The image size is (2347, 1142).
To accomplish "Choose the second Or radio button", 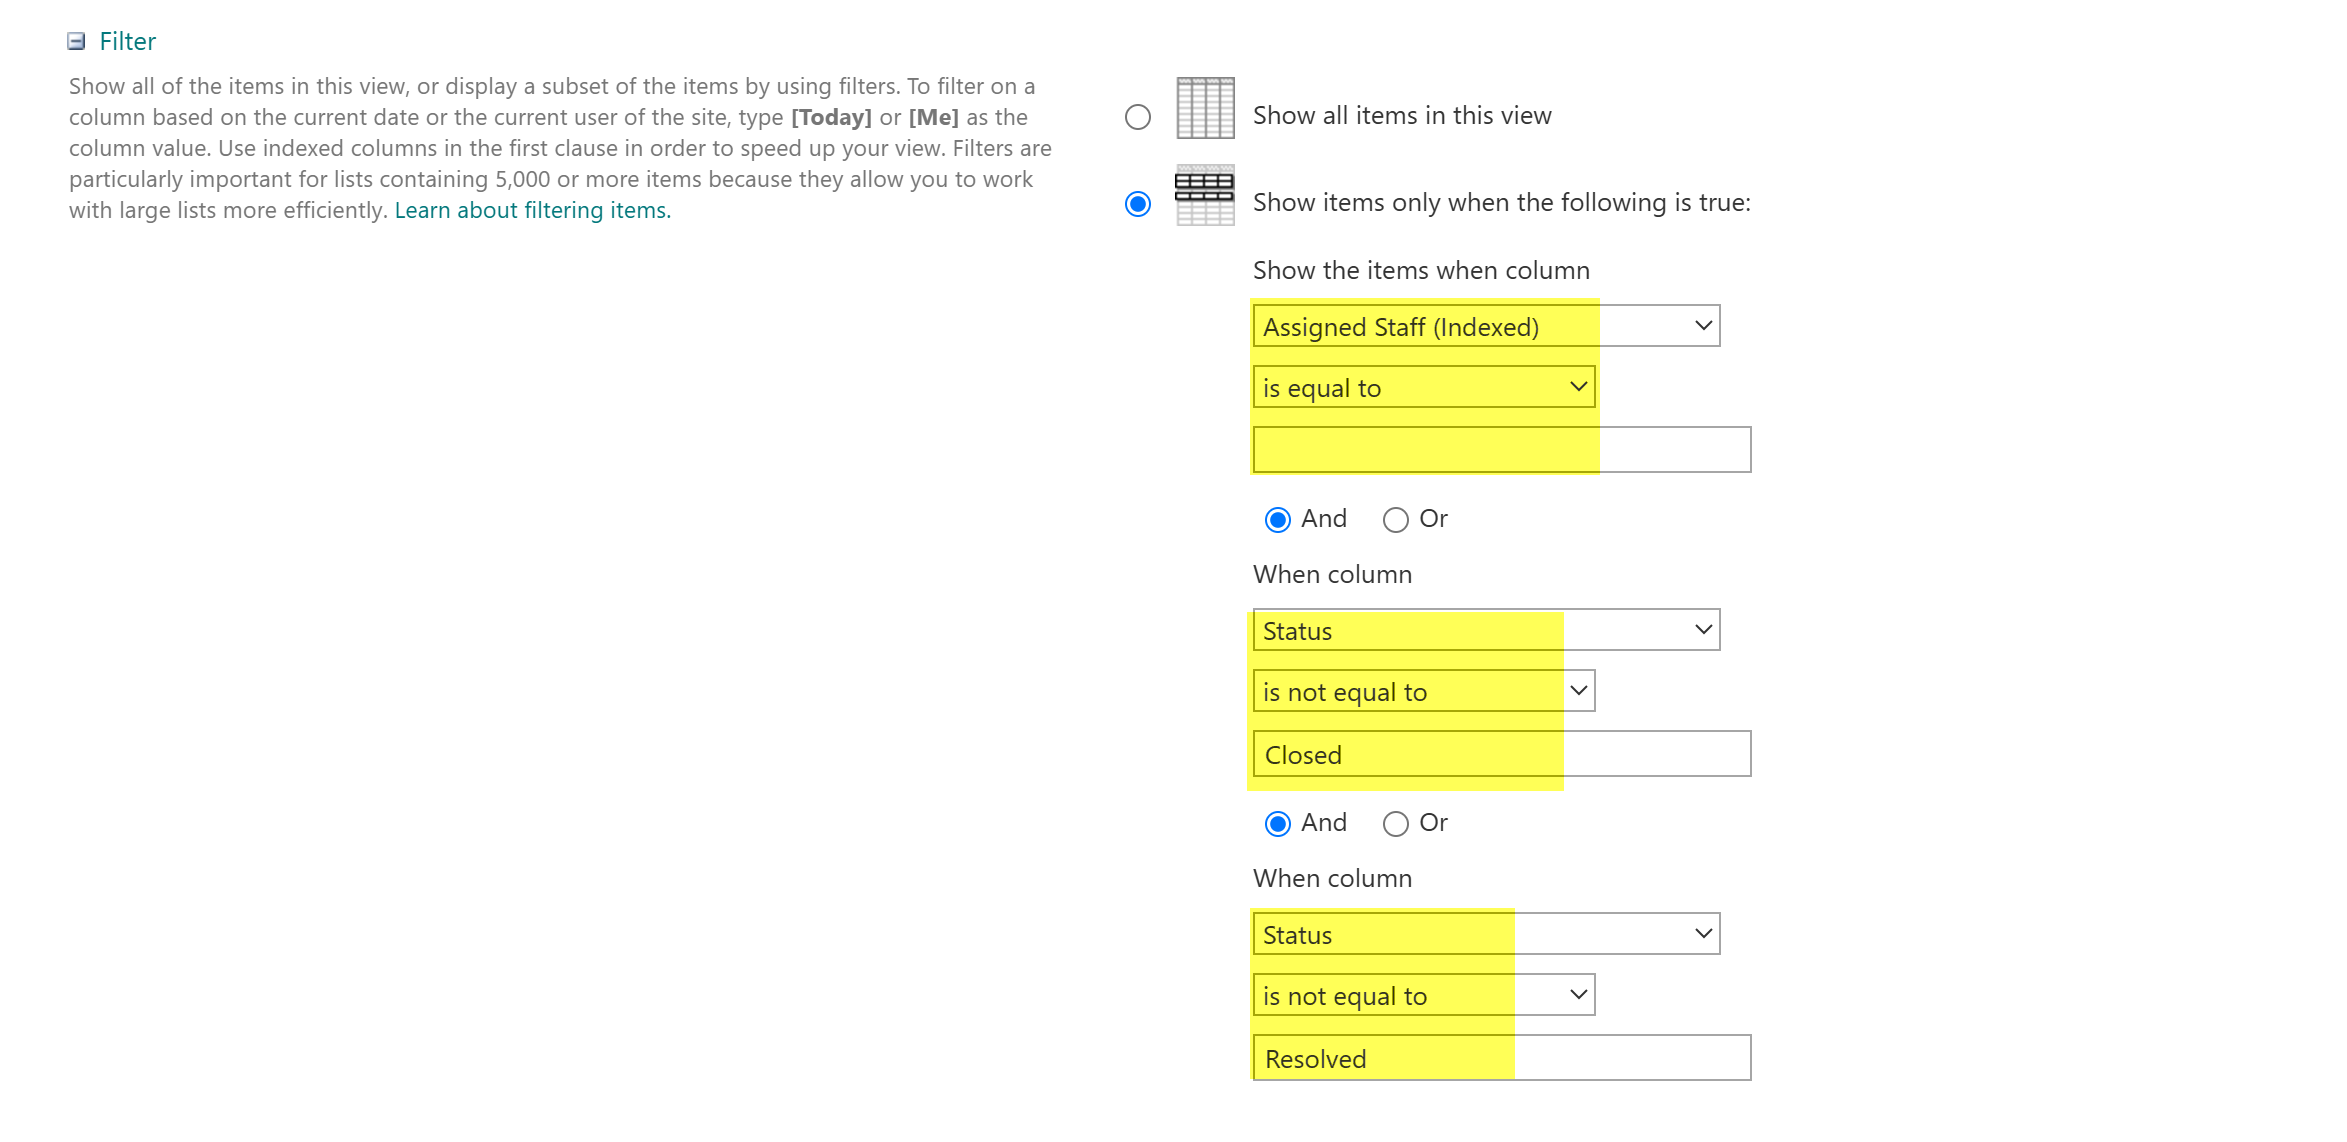I will (x=1395, y=824).
